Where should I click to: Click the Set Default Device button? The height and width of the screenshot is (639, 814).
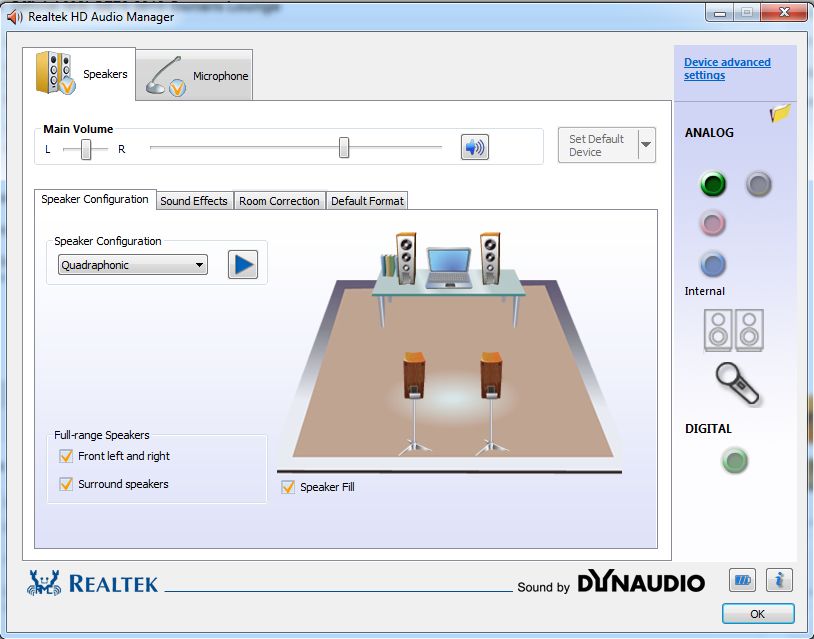point(598,145)
